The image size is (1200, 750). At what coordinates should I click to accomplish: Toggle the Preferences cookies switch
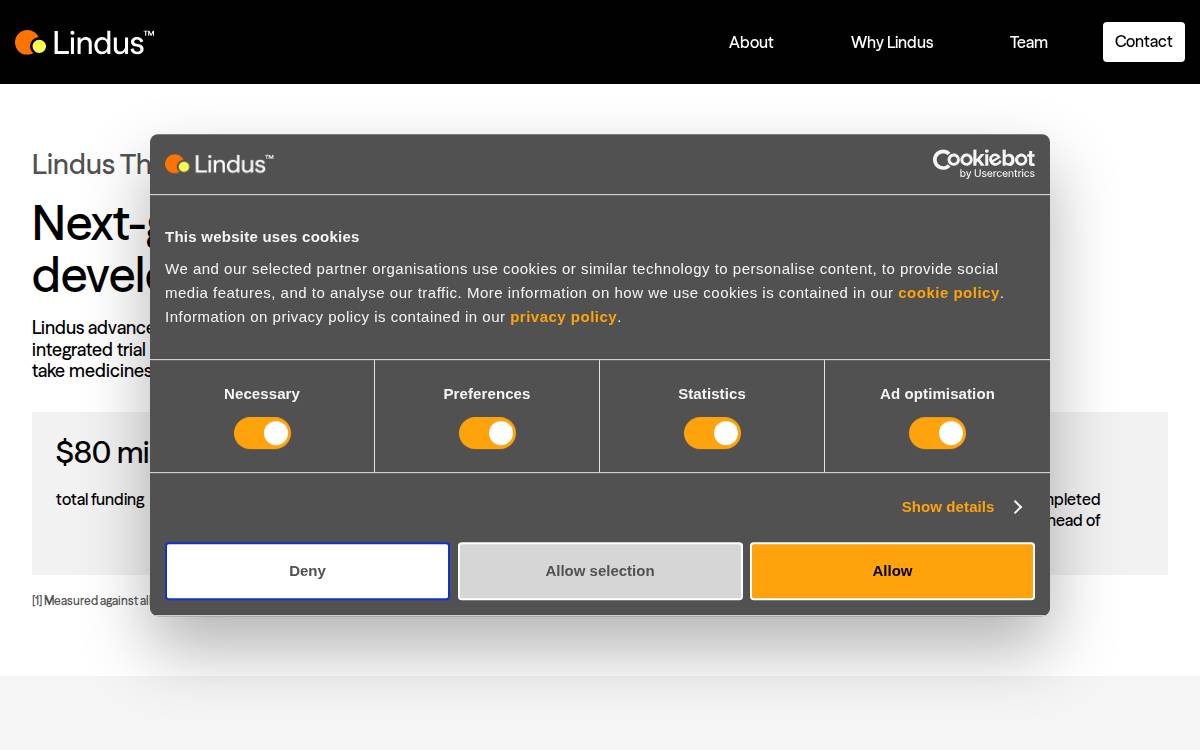[487, 433]
